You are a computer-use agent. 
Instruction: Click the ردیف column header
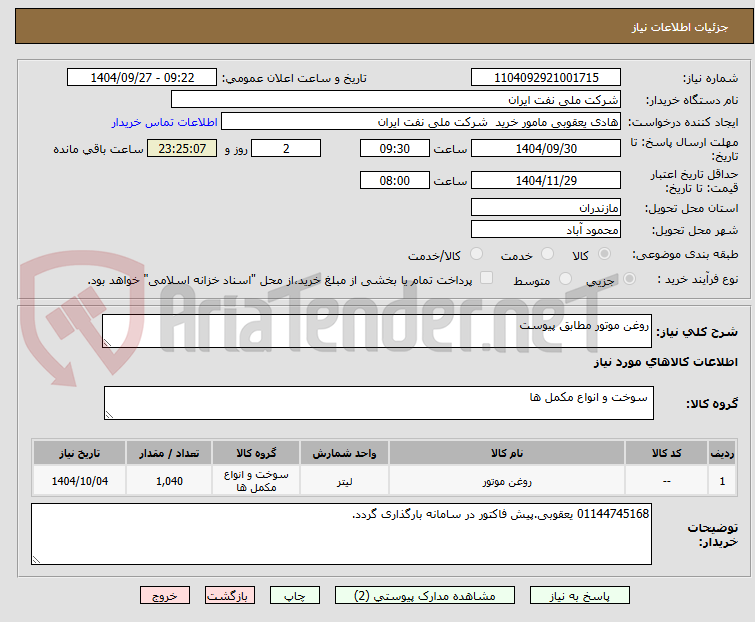pos(722,453)
